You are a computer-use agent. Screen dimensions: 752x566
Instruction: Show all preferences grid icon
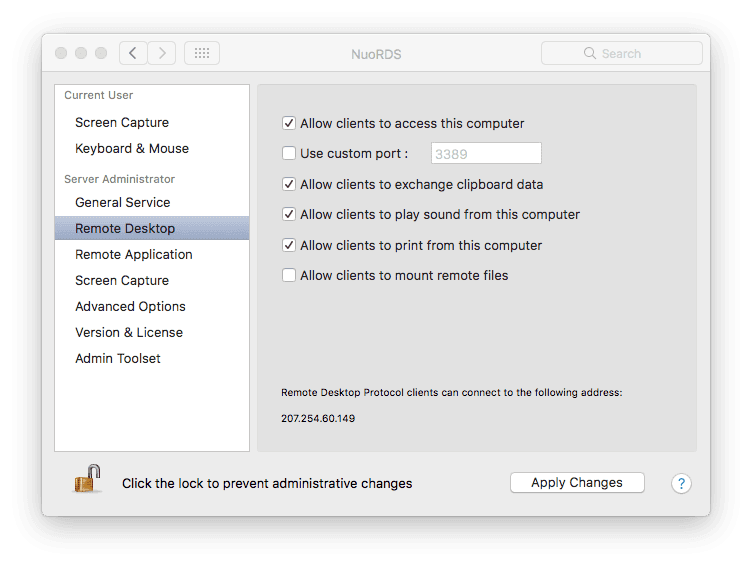point(202,53)
